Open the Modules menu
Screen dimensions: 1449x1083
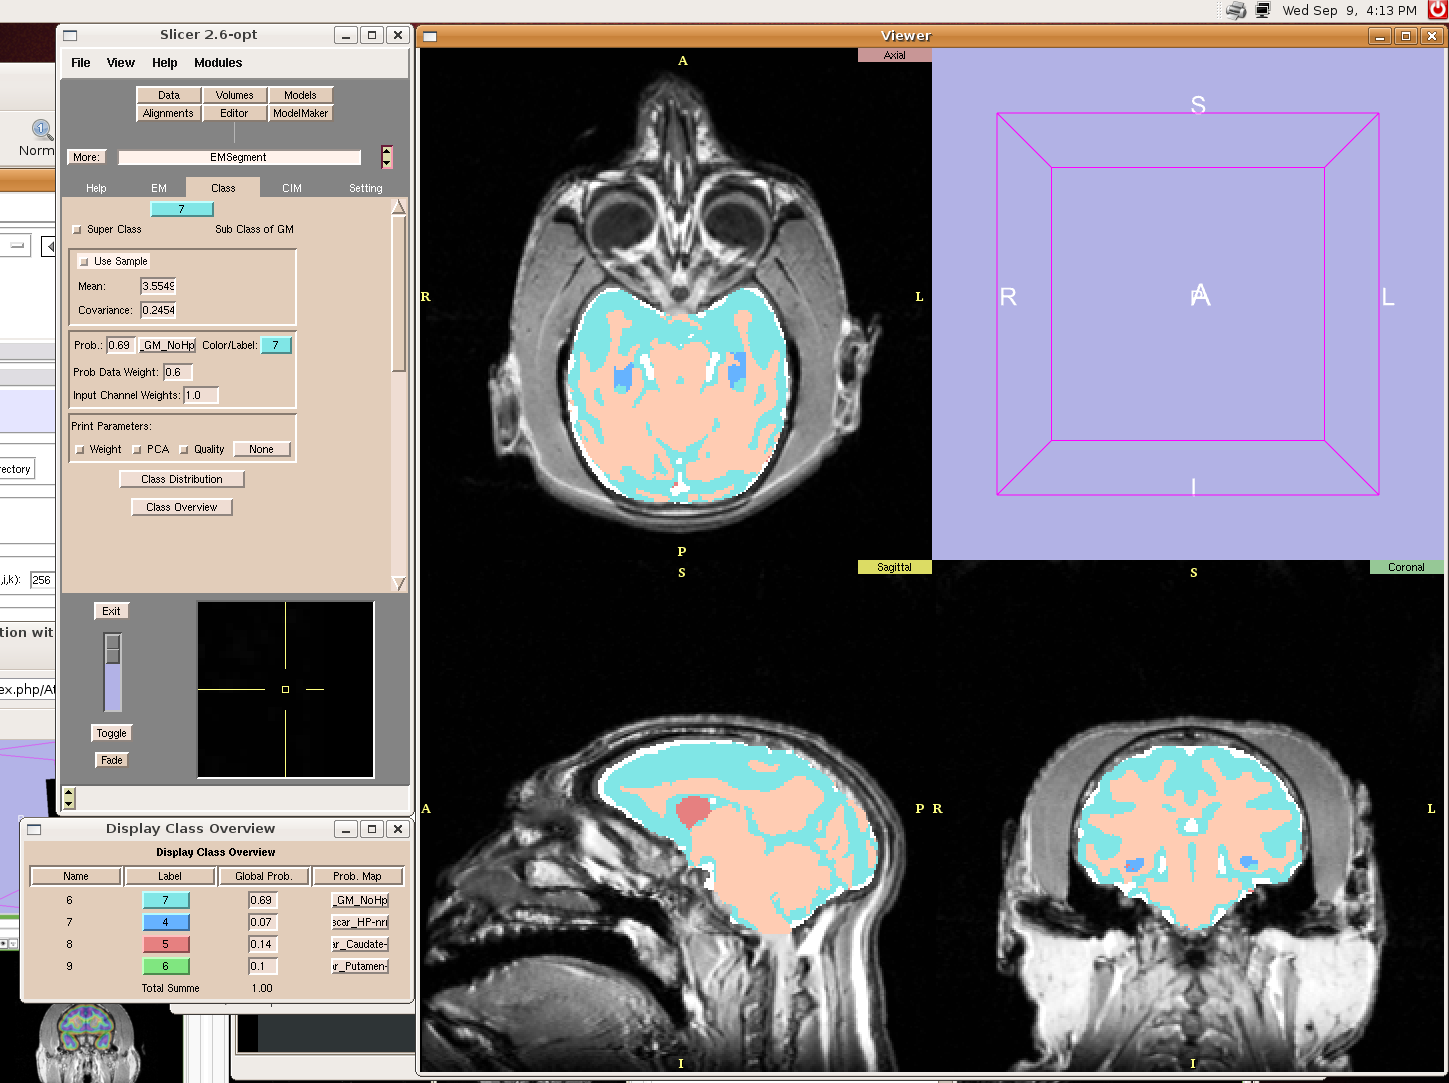pos(218,63)
